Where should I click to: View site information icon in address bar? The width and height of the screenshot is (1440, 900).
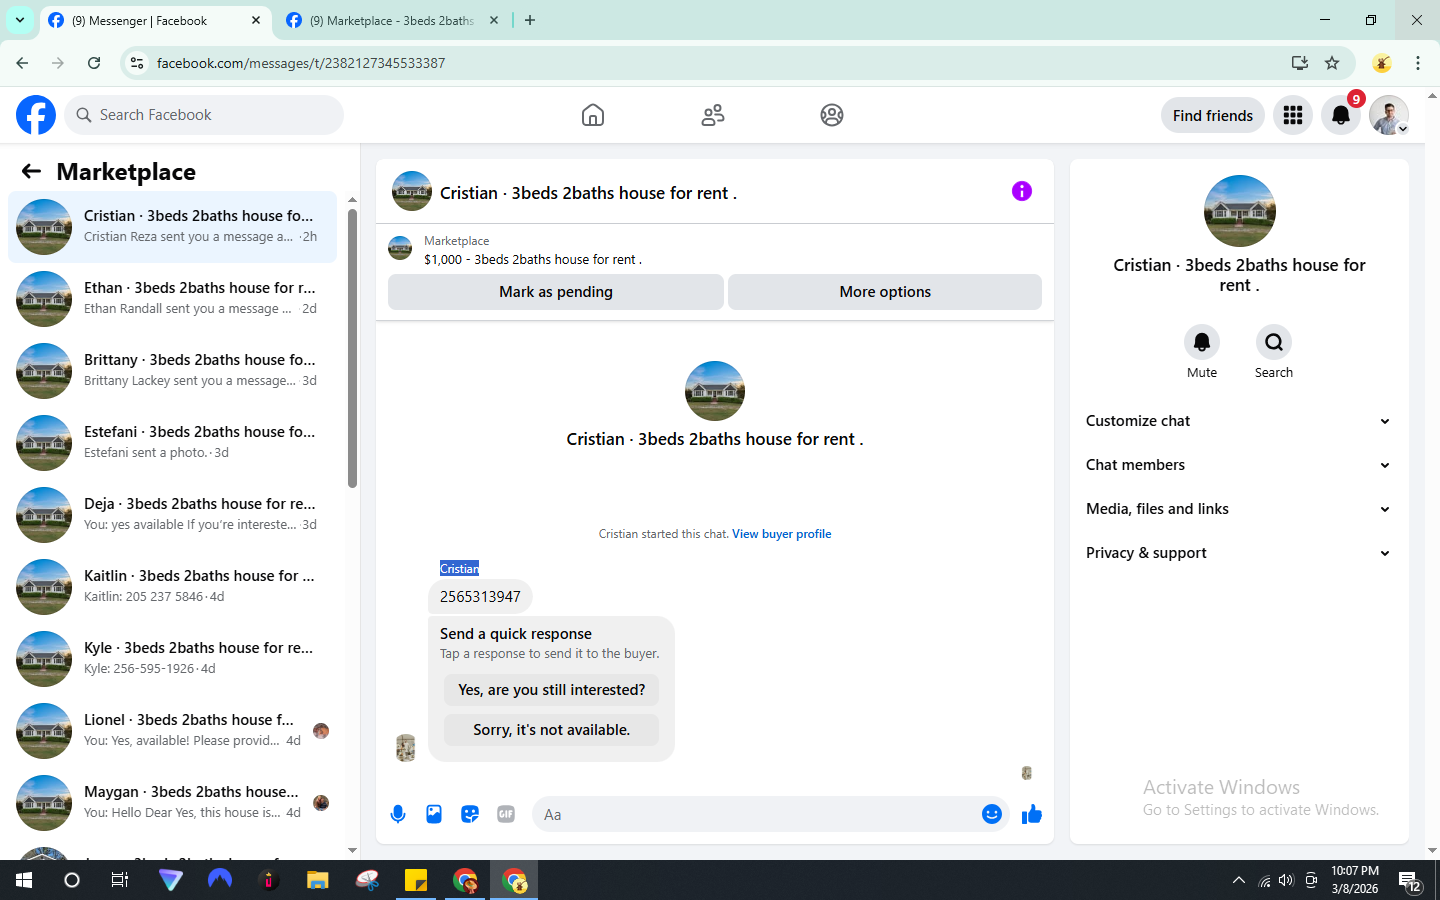[137, 63]
